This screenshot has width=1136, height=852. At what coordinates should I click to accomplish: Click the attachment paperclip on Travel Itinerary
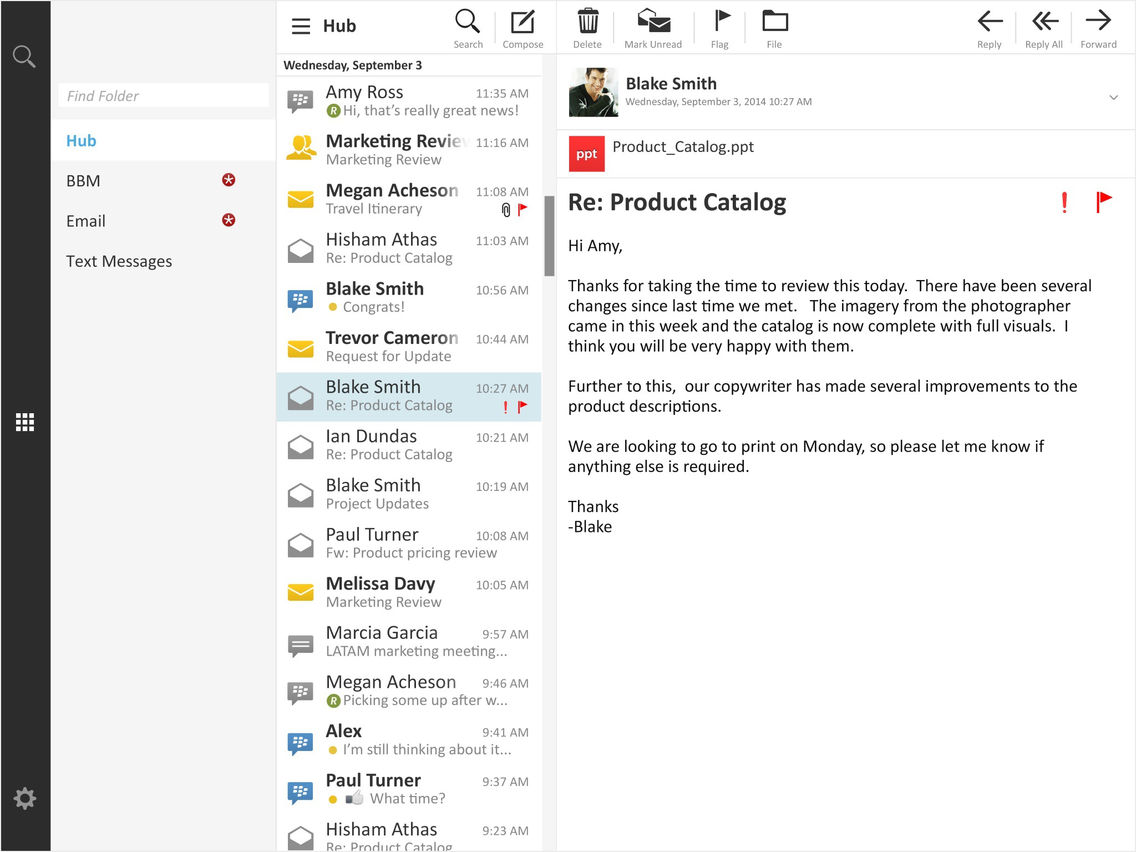(506, 209)
